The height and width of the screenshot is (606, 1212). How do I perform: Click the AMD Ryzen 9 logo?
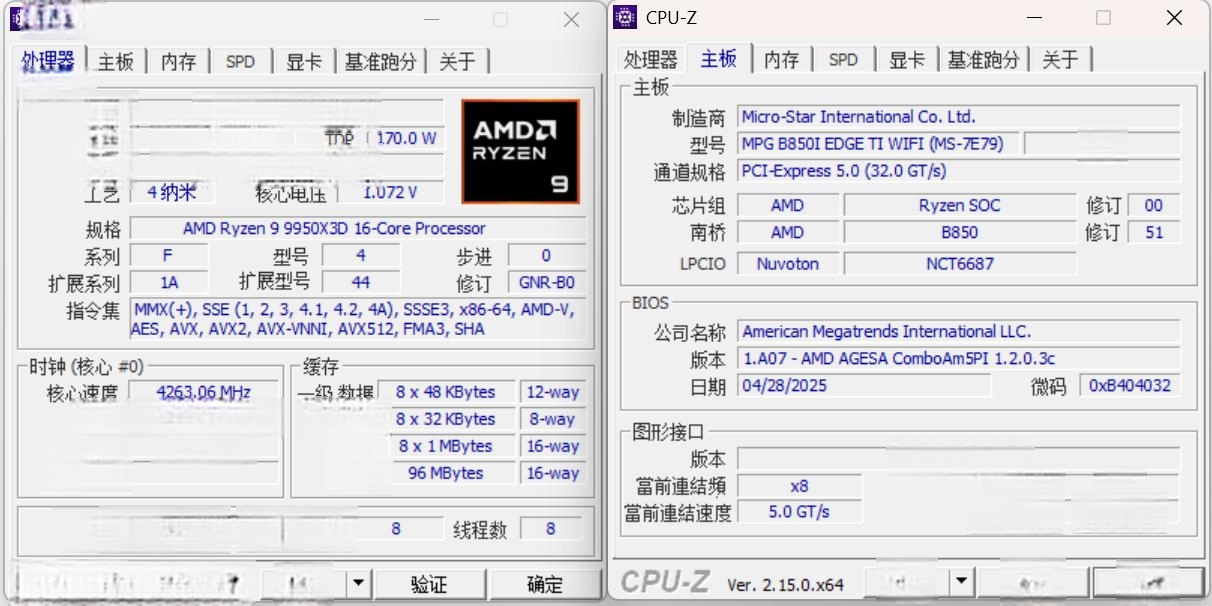click(520, 151)
